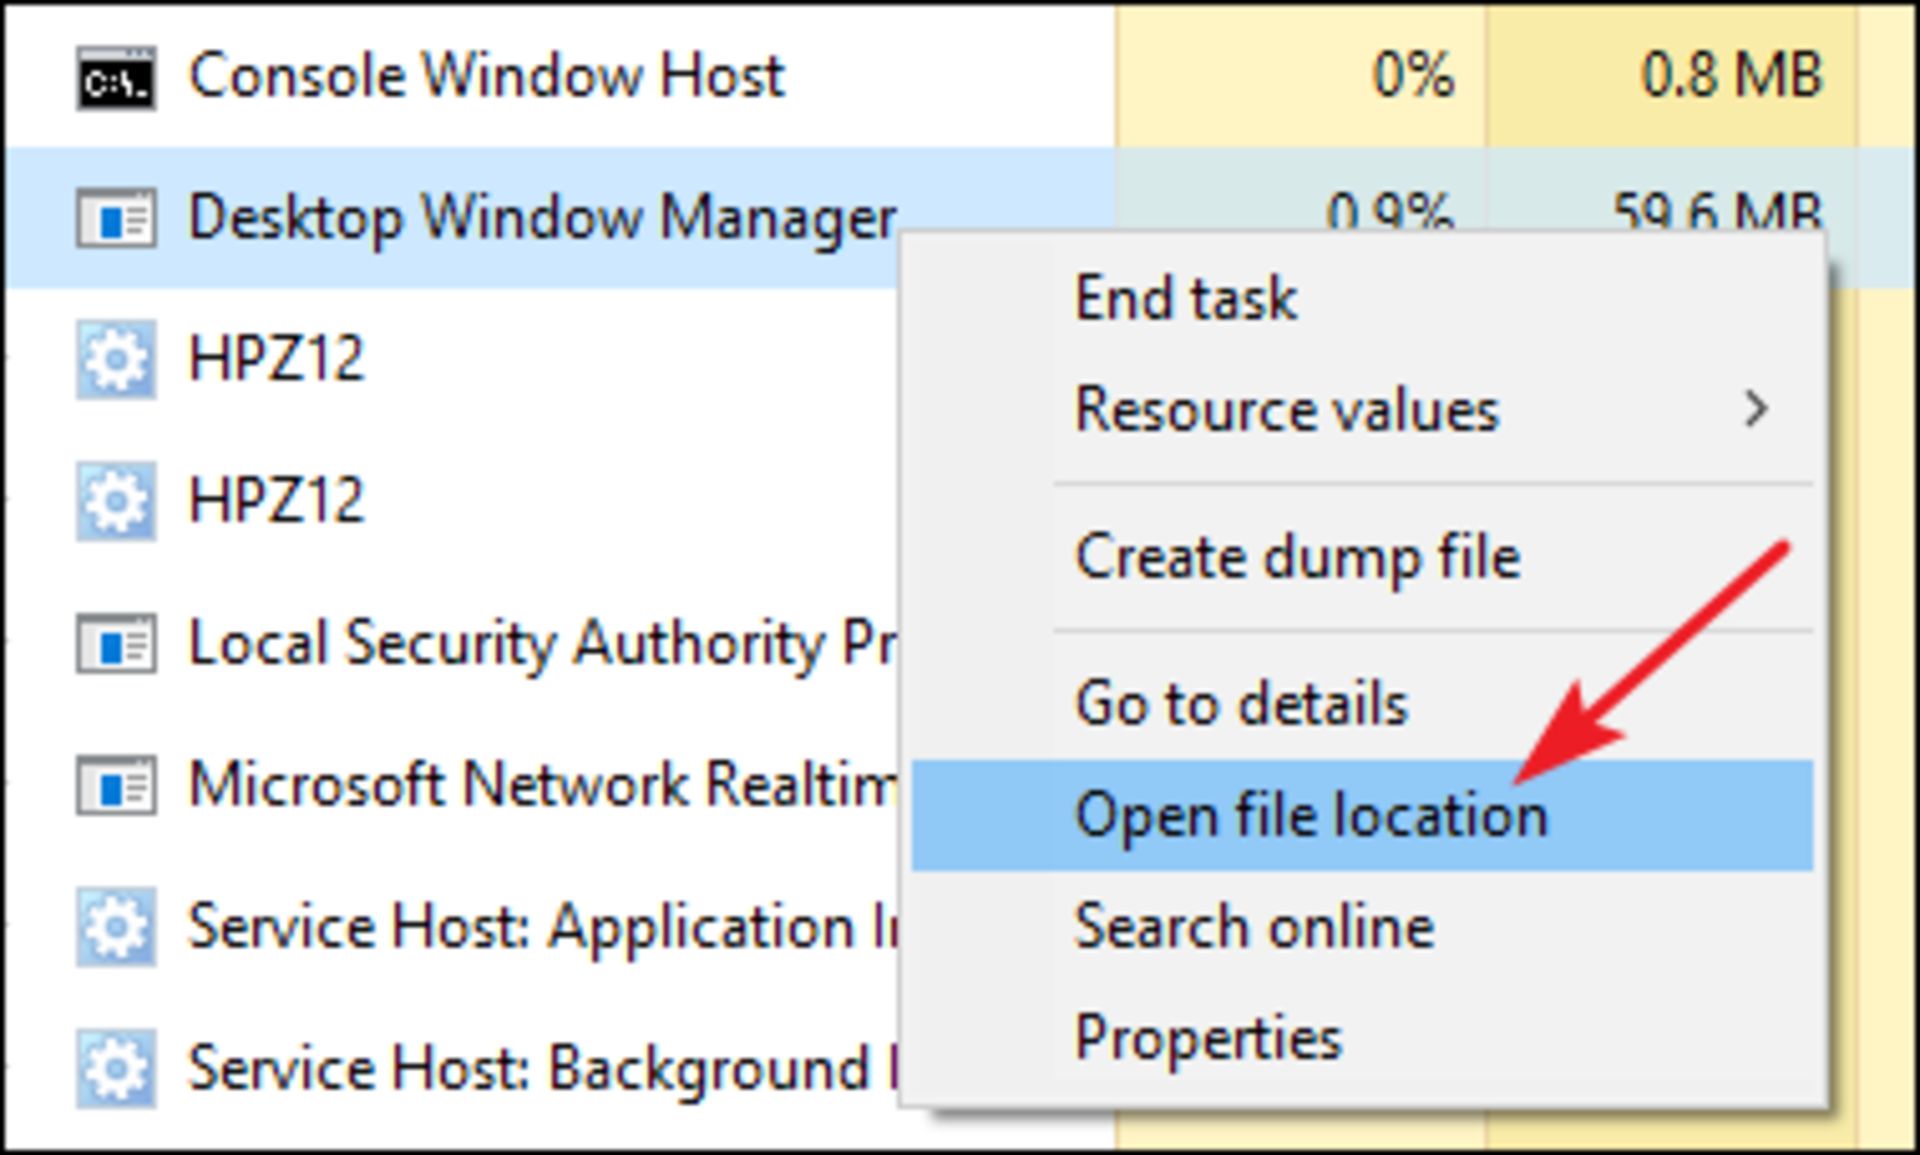This screenshot has height=1155, width=1920.
Task: Select Create dump file menu entry
Action: tap(1297, 557)
